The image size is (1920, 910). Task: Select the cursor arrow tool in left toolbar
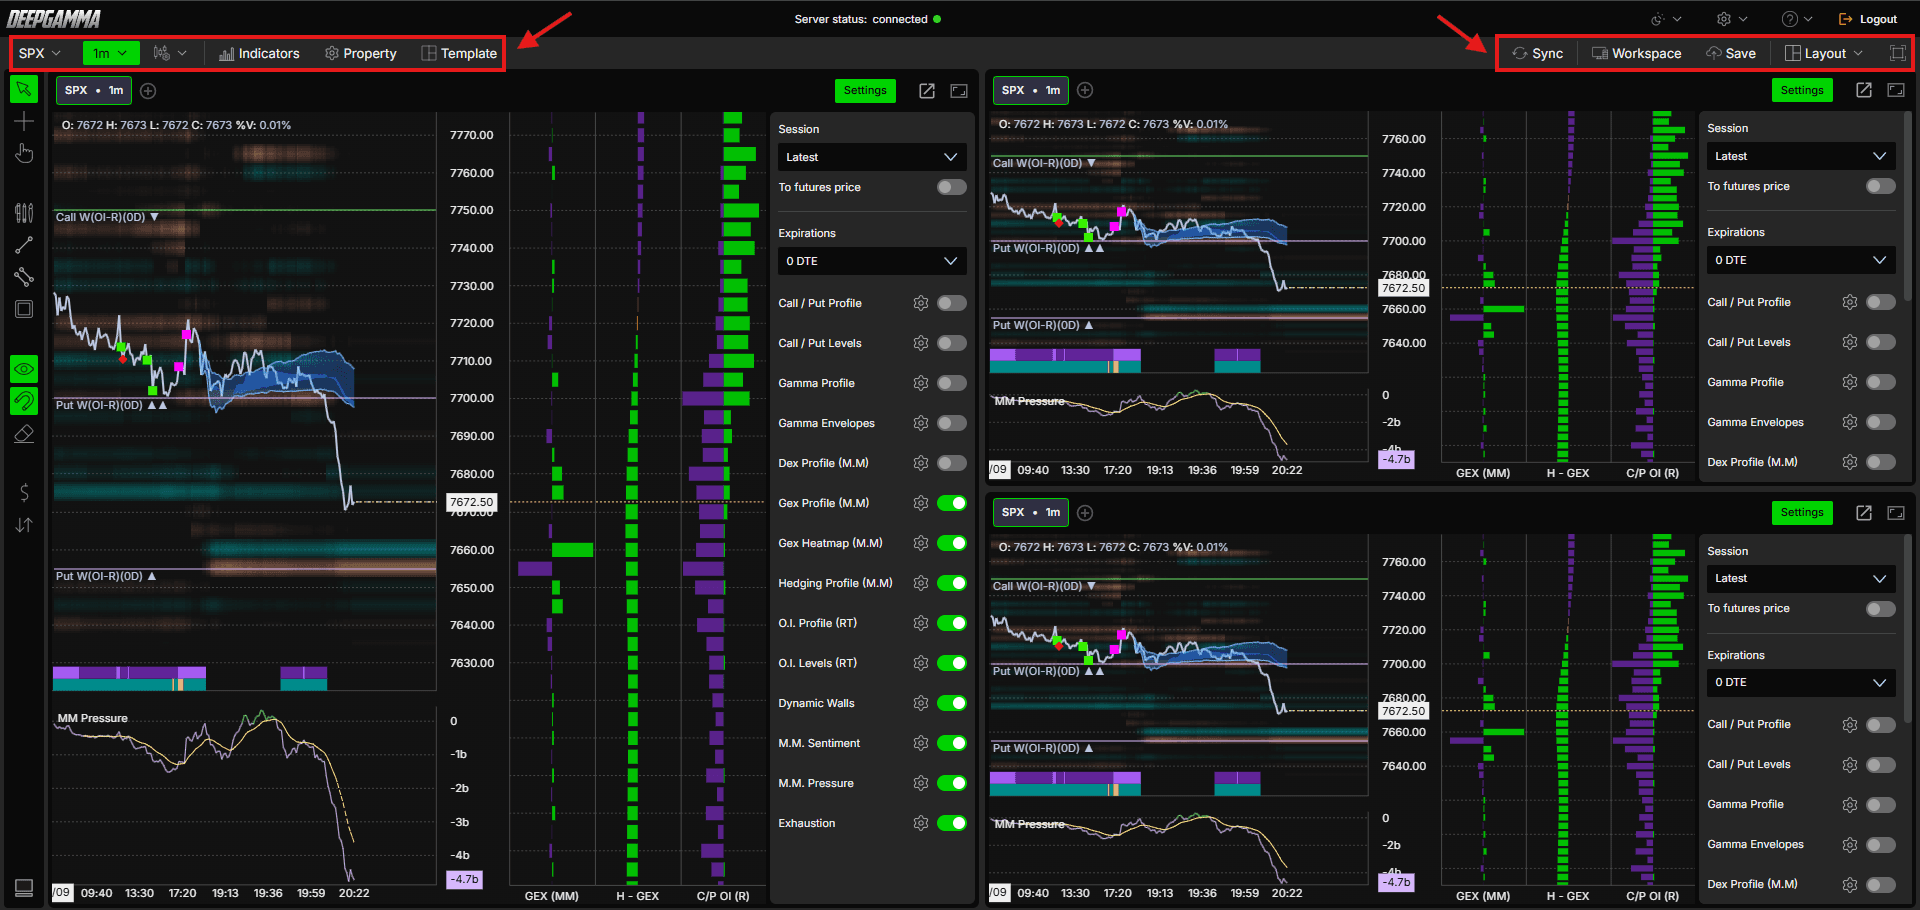pyautogui.click(x=24, y=89)
